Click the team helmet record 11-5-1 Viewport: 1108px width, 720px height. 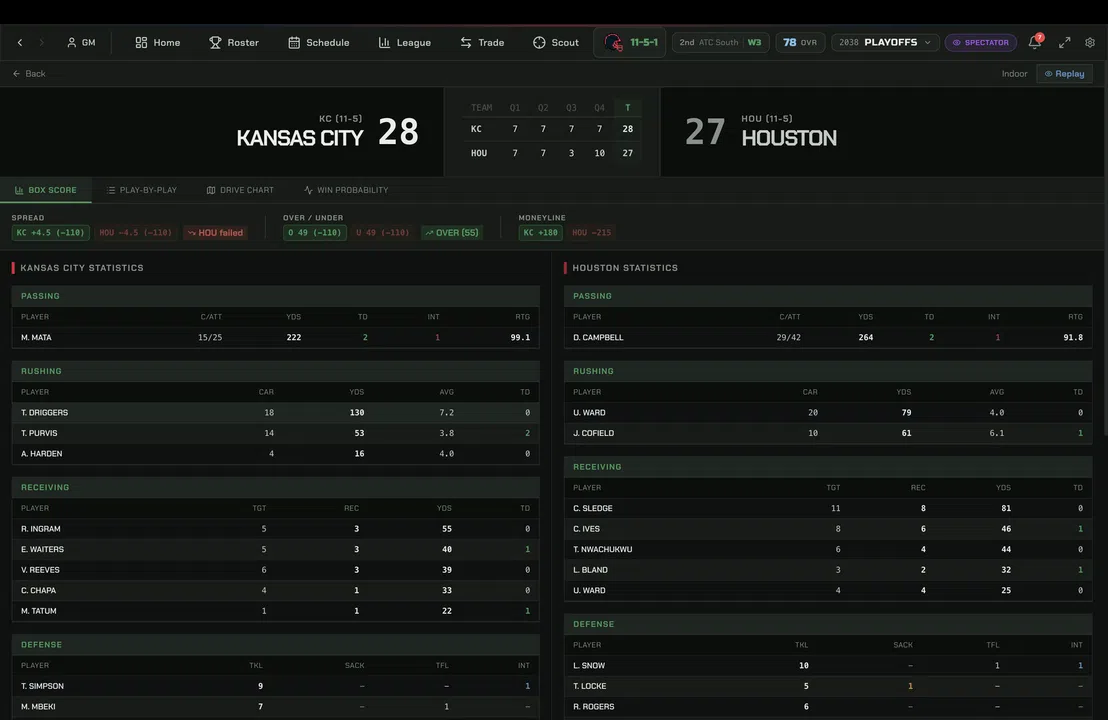point(630,42)
